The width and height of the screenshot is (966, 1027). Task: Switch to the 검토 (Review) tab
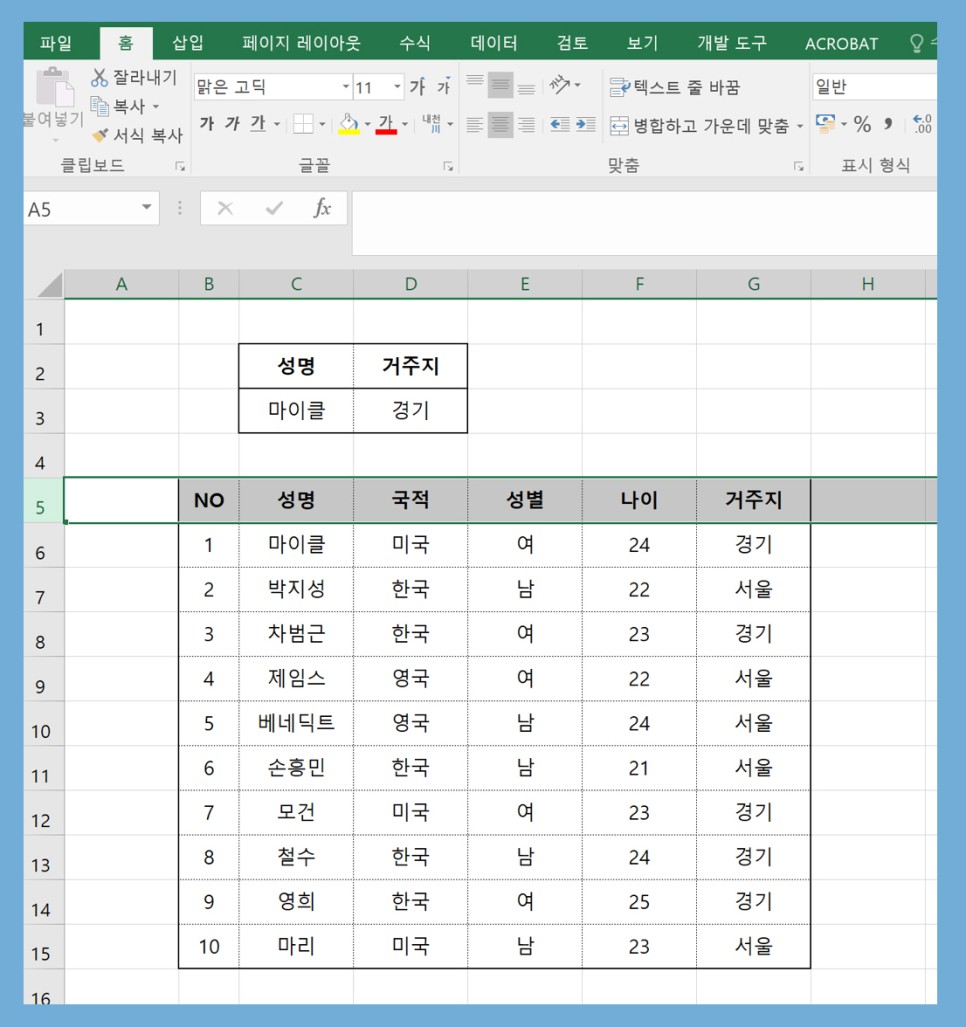[572, 43]
